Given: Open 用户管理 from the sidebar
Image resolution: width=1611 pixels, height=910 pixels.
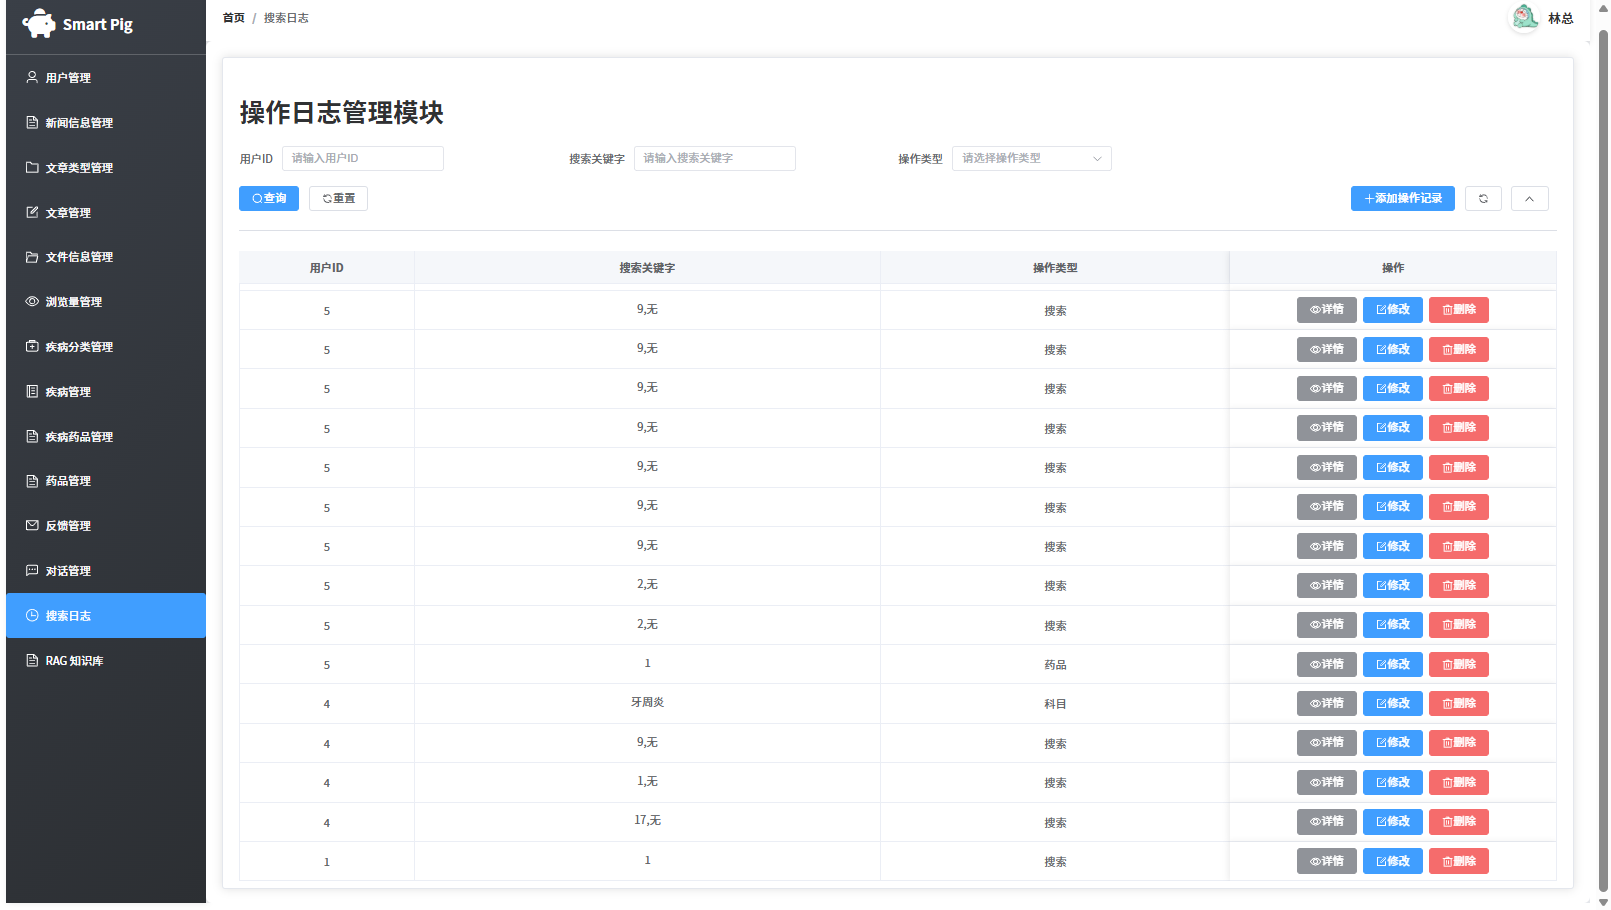Looking at the screenshot, I should point(106,78).
